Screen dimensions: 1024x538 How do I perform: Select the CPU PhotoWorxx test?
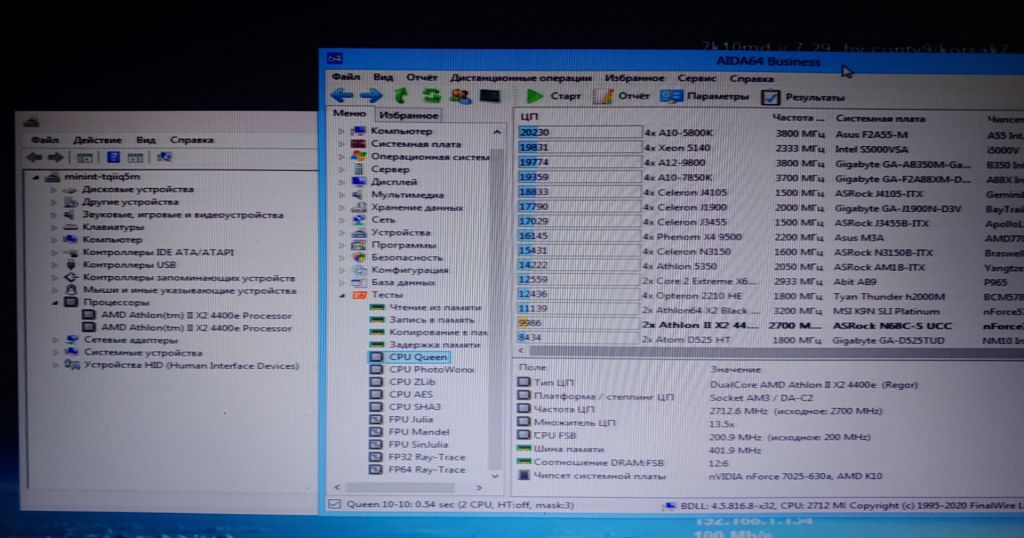[x=431, y=370]
